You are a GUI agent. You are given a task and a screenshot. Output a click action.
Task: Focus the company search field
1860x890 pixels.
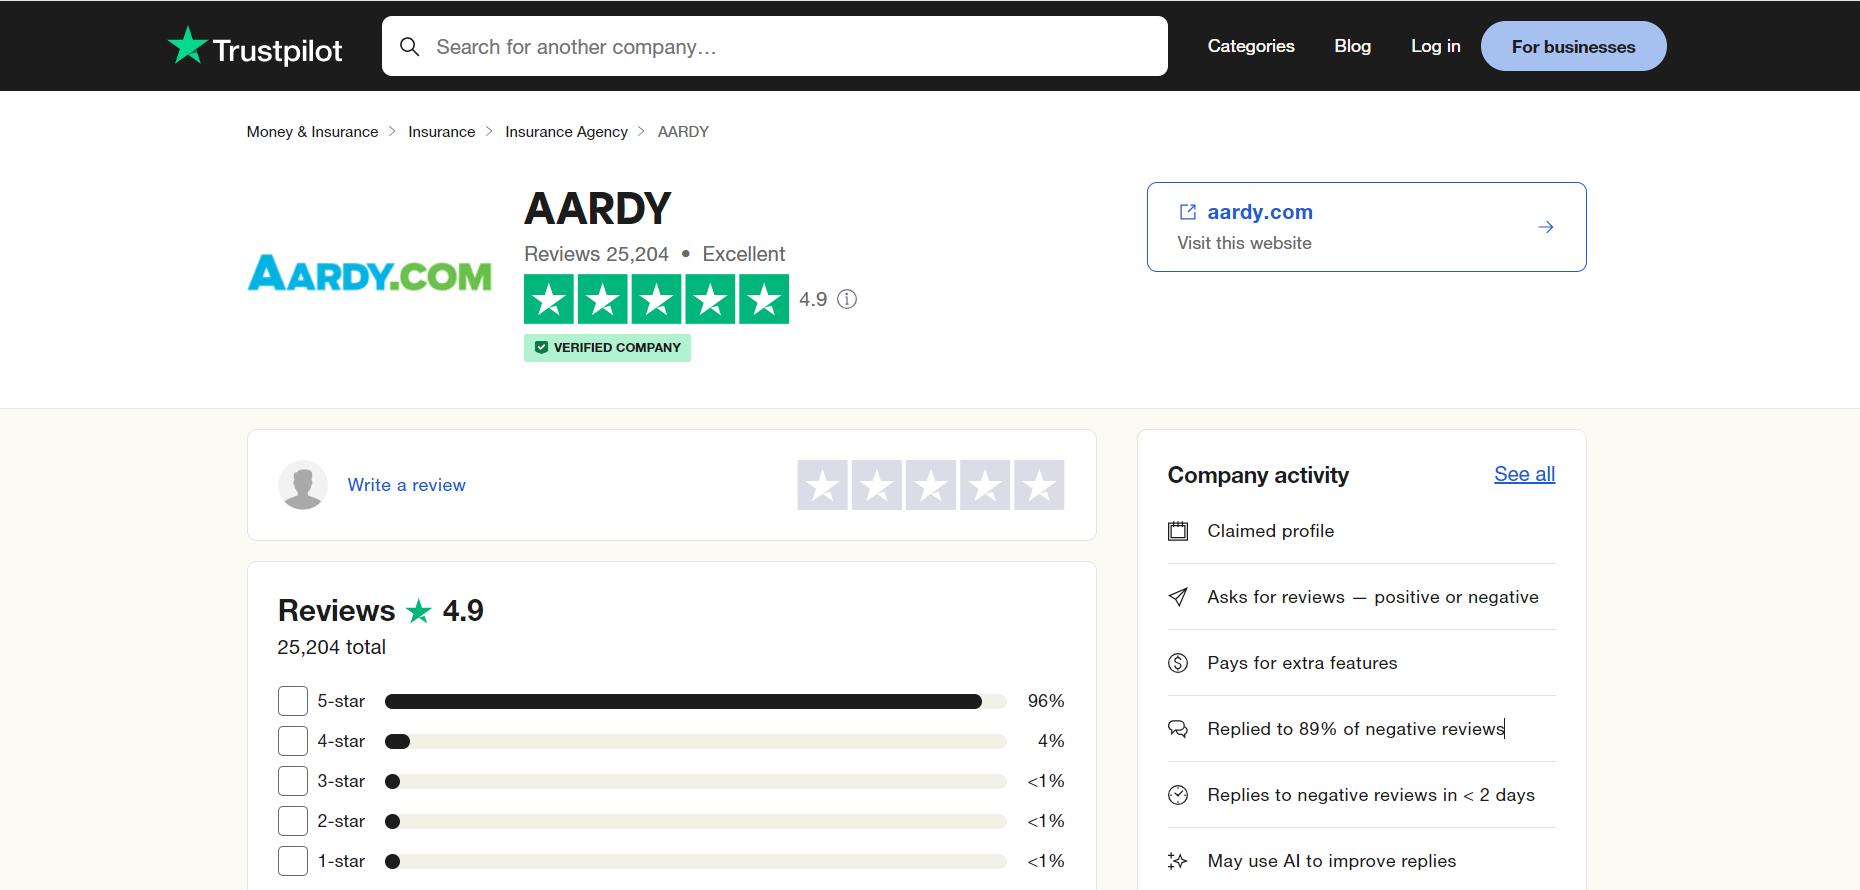point(790,47)
